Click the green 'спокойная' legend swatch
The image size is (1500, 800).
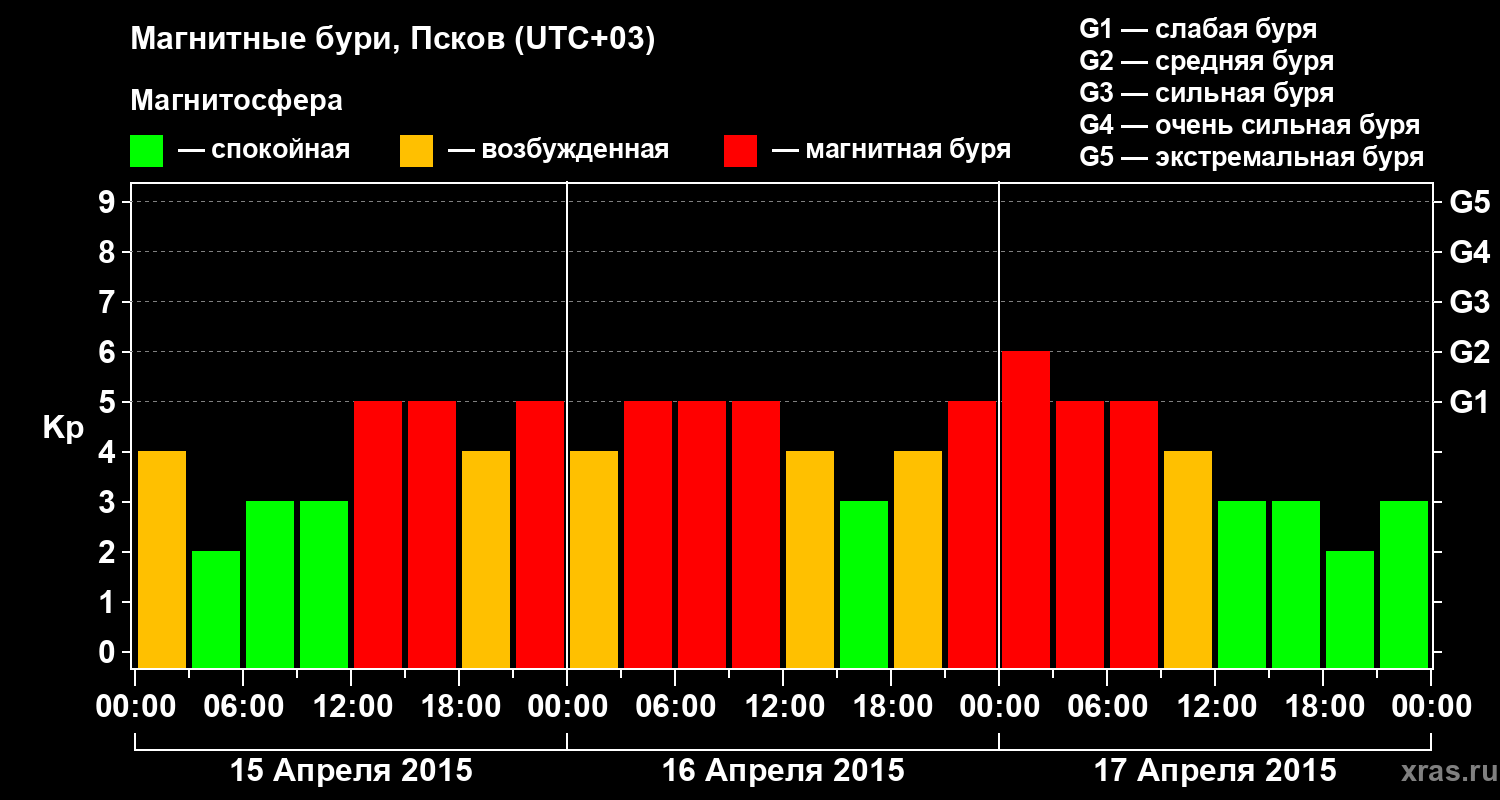point(146,151)
